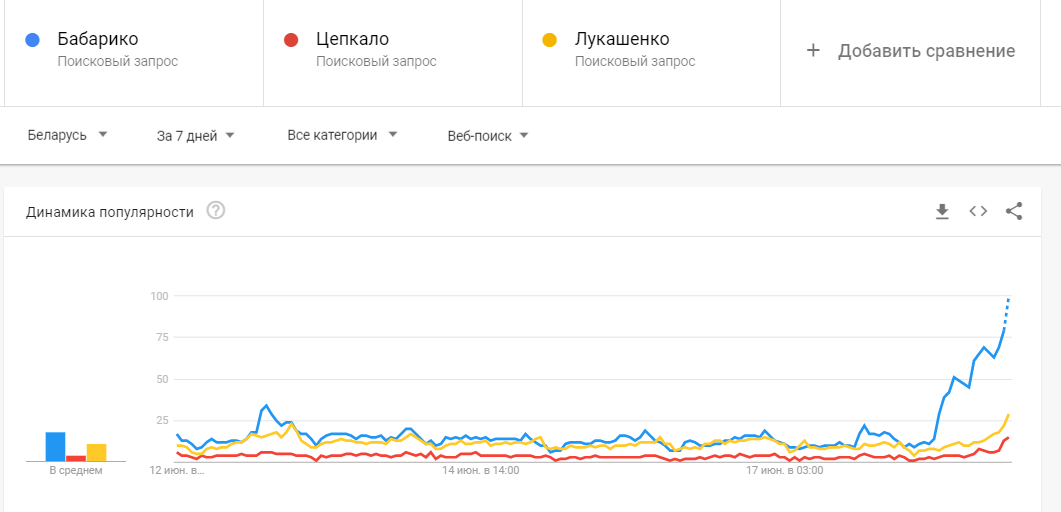Edit the Бабарико search term
The height and width of the screenshot is (512, 1061).
click(x=98, y=40)
